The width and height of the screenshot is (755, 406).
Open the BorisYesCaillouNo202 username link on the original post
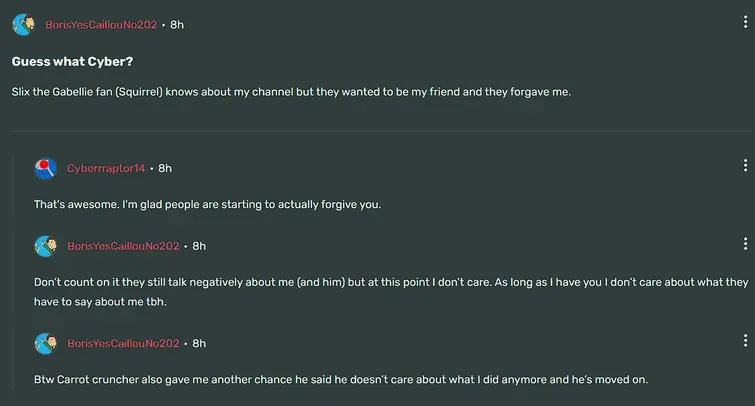click(x=101, y=24)
